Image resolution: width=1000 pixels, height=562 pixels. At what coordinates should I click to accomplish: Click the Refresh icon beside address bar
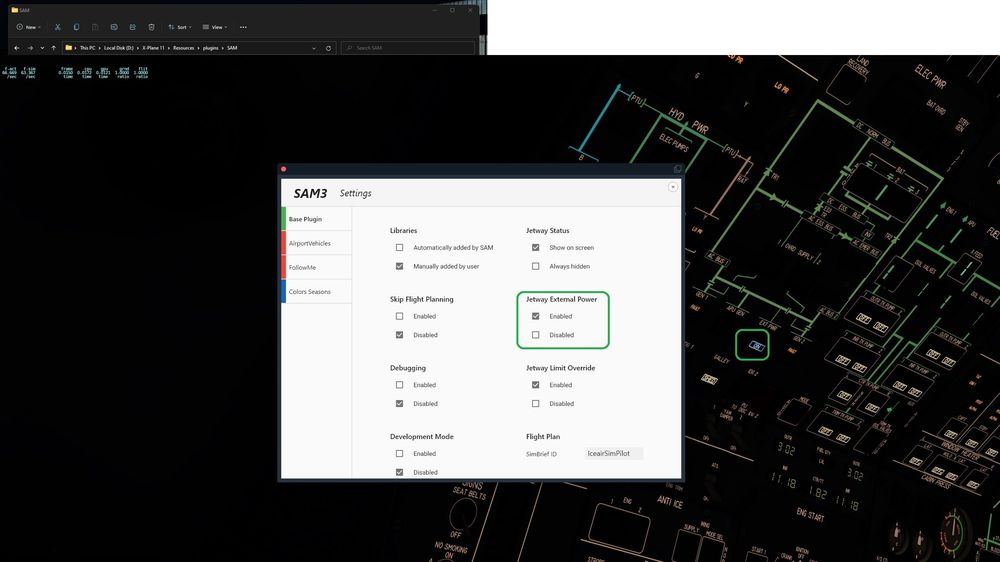point(329,48)
